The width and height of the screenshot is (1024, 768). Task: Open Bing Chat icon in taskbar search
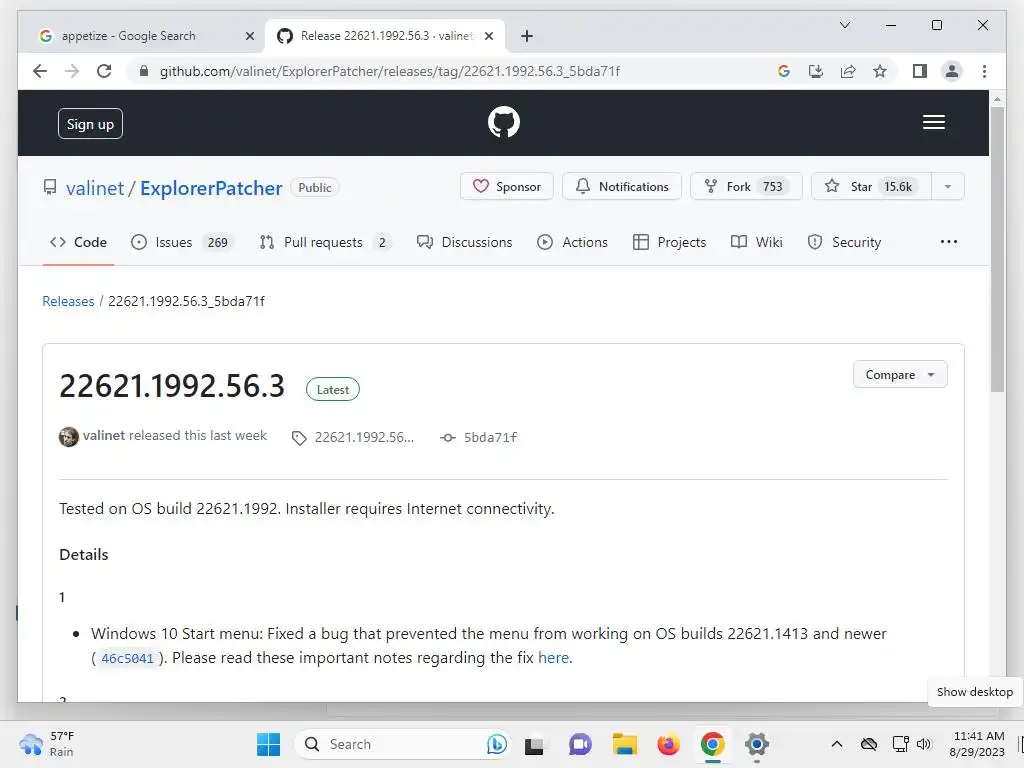tap(496, 744)
